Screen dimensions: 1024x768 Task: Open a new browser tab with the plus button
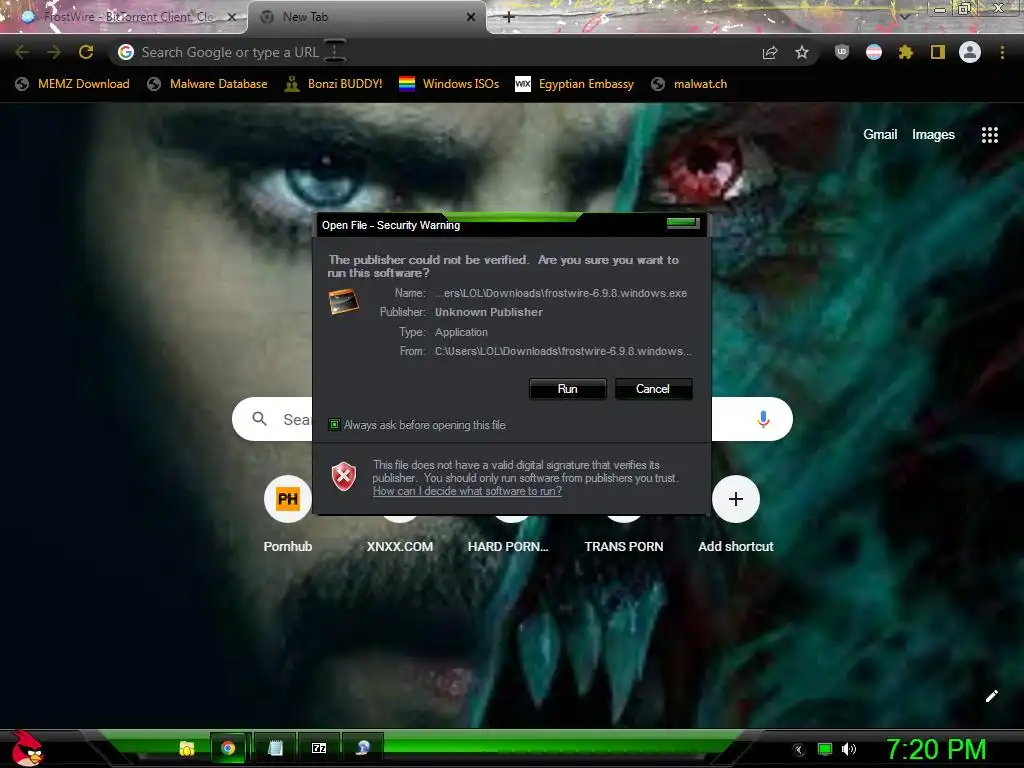[509, 17]
